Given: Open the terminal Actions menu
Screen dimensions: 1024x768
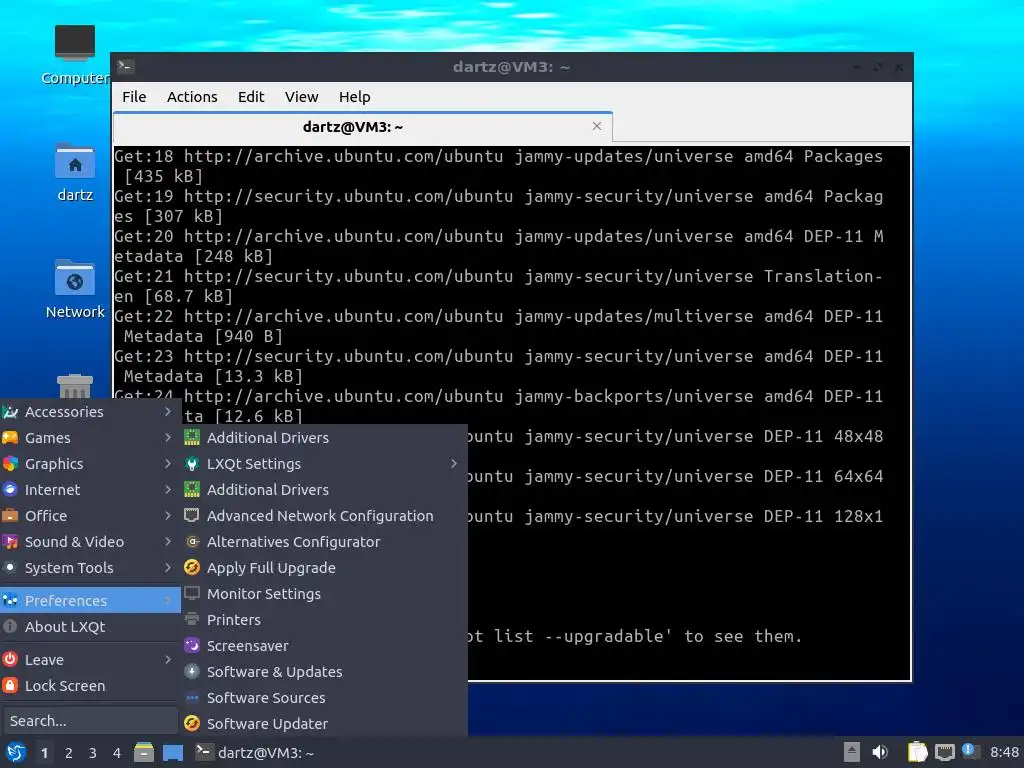Looking at the screenshot, I should coord(192,97).
